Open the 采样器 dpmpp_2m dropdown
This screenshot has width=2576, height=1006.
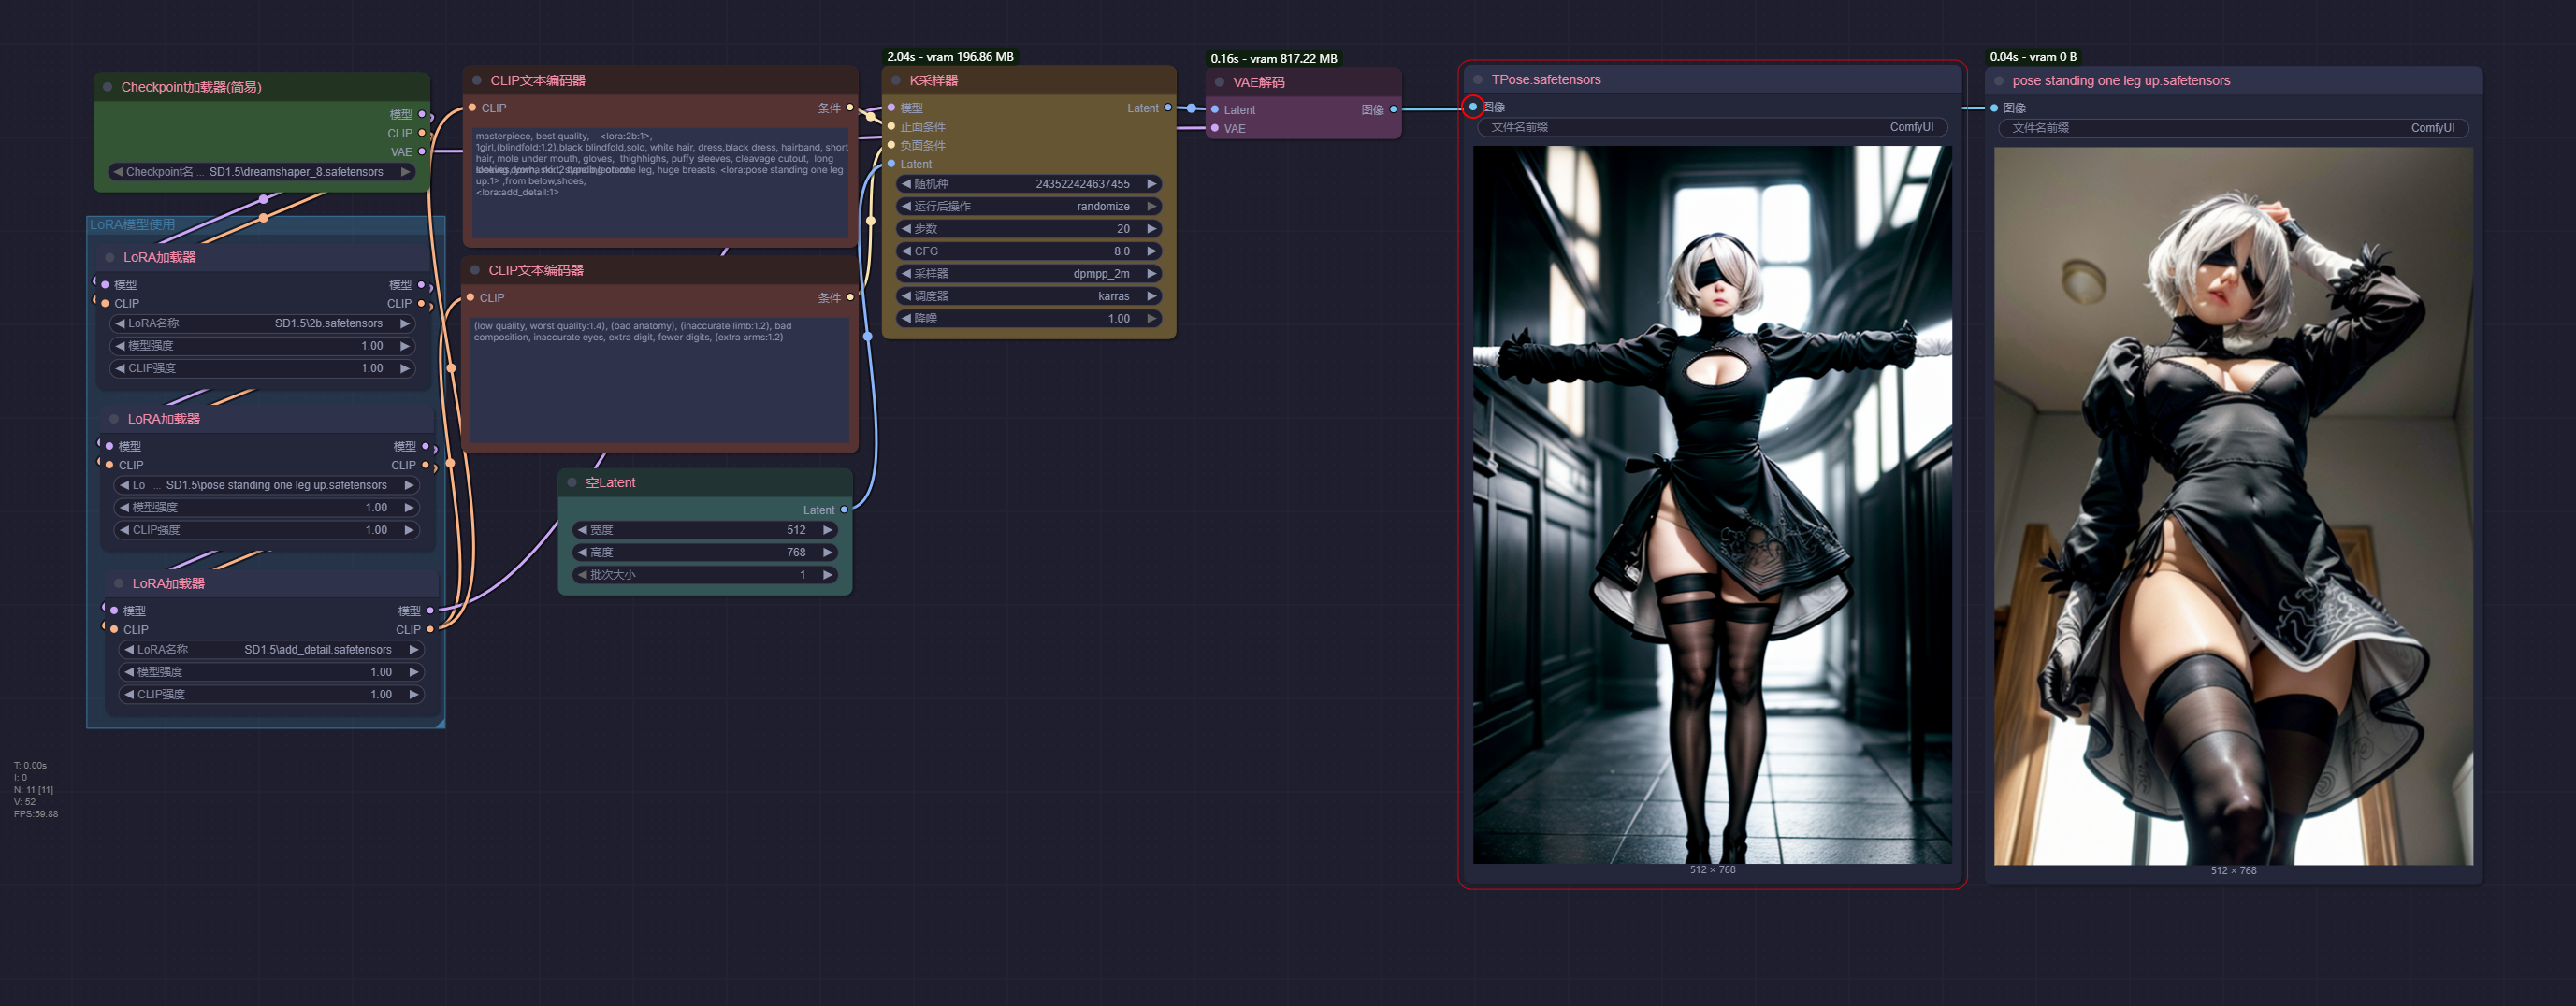click(x=1028, y=273)
